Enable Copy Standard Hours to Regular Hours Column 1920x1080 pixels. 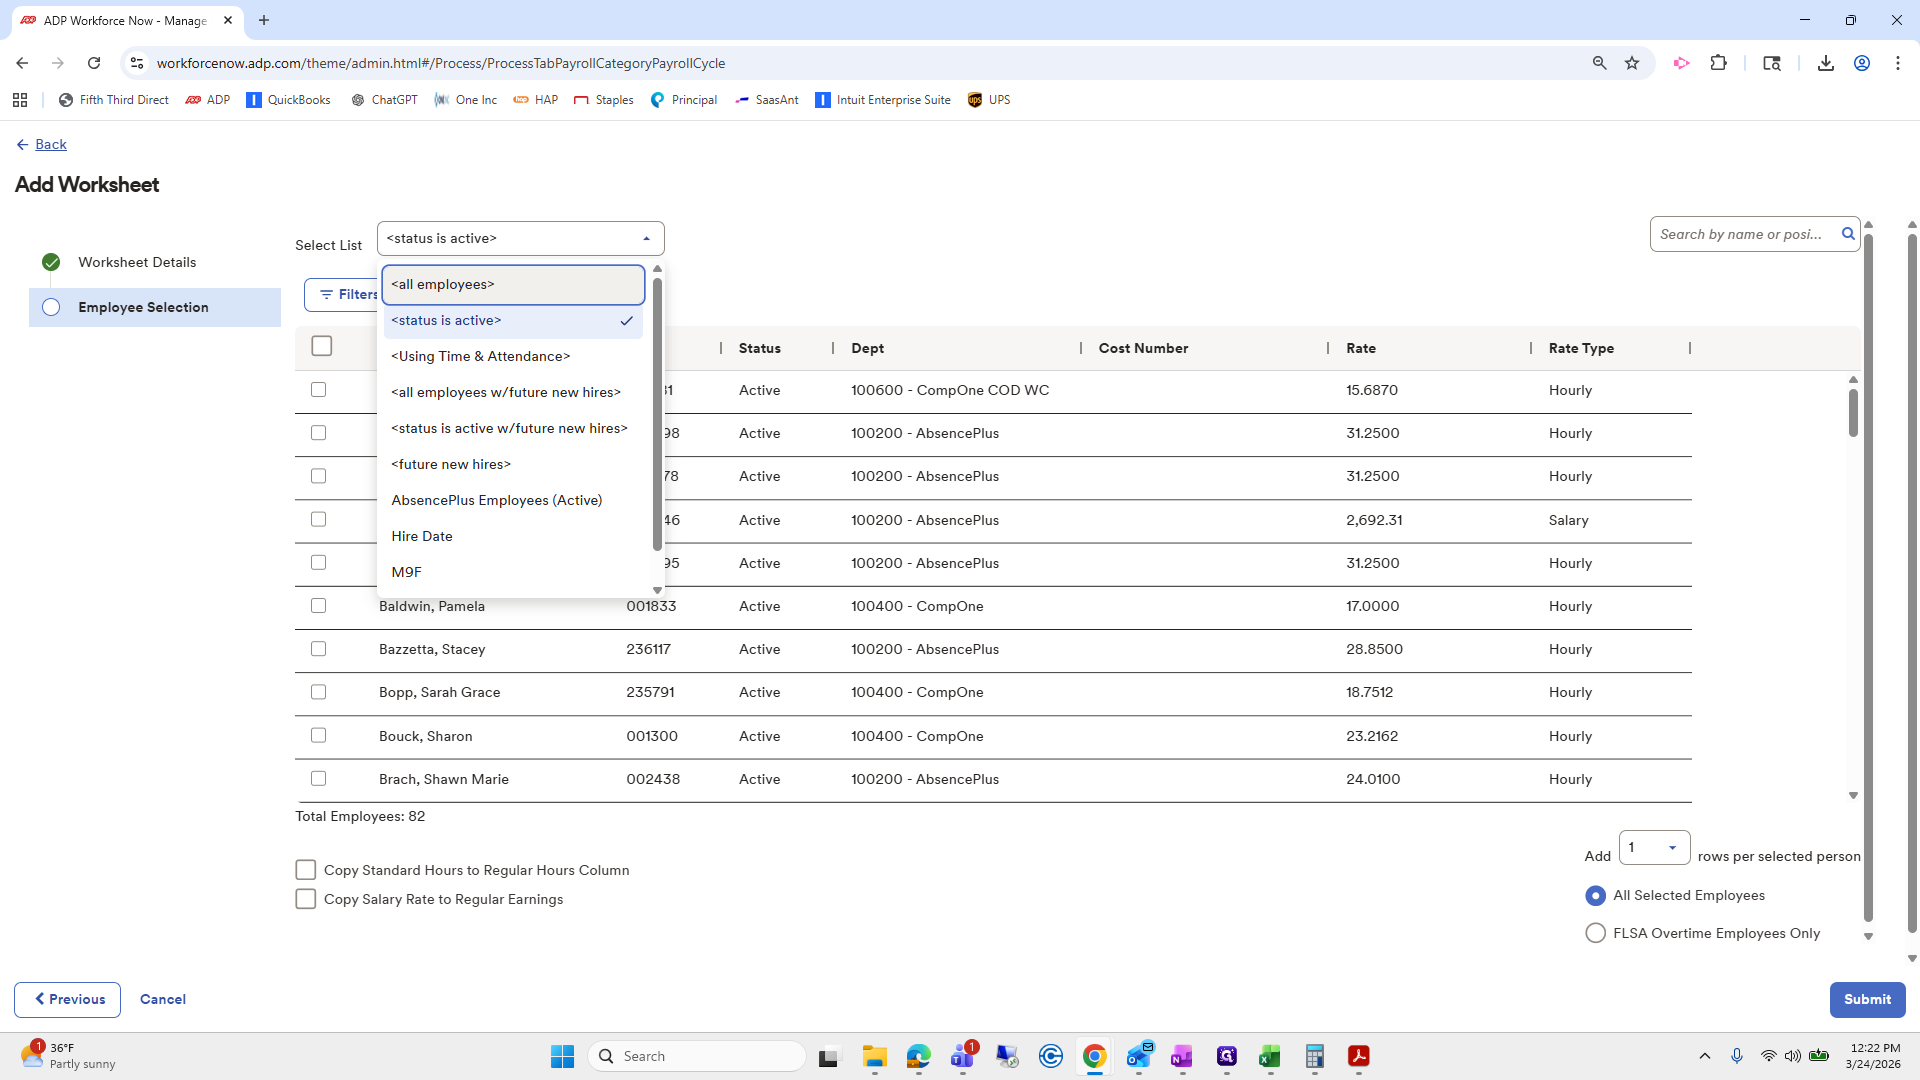(306, 869)
